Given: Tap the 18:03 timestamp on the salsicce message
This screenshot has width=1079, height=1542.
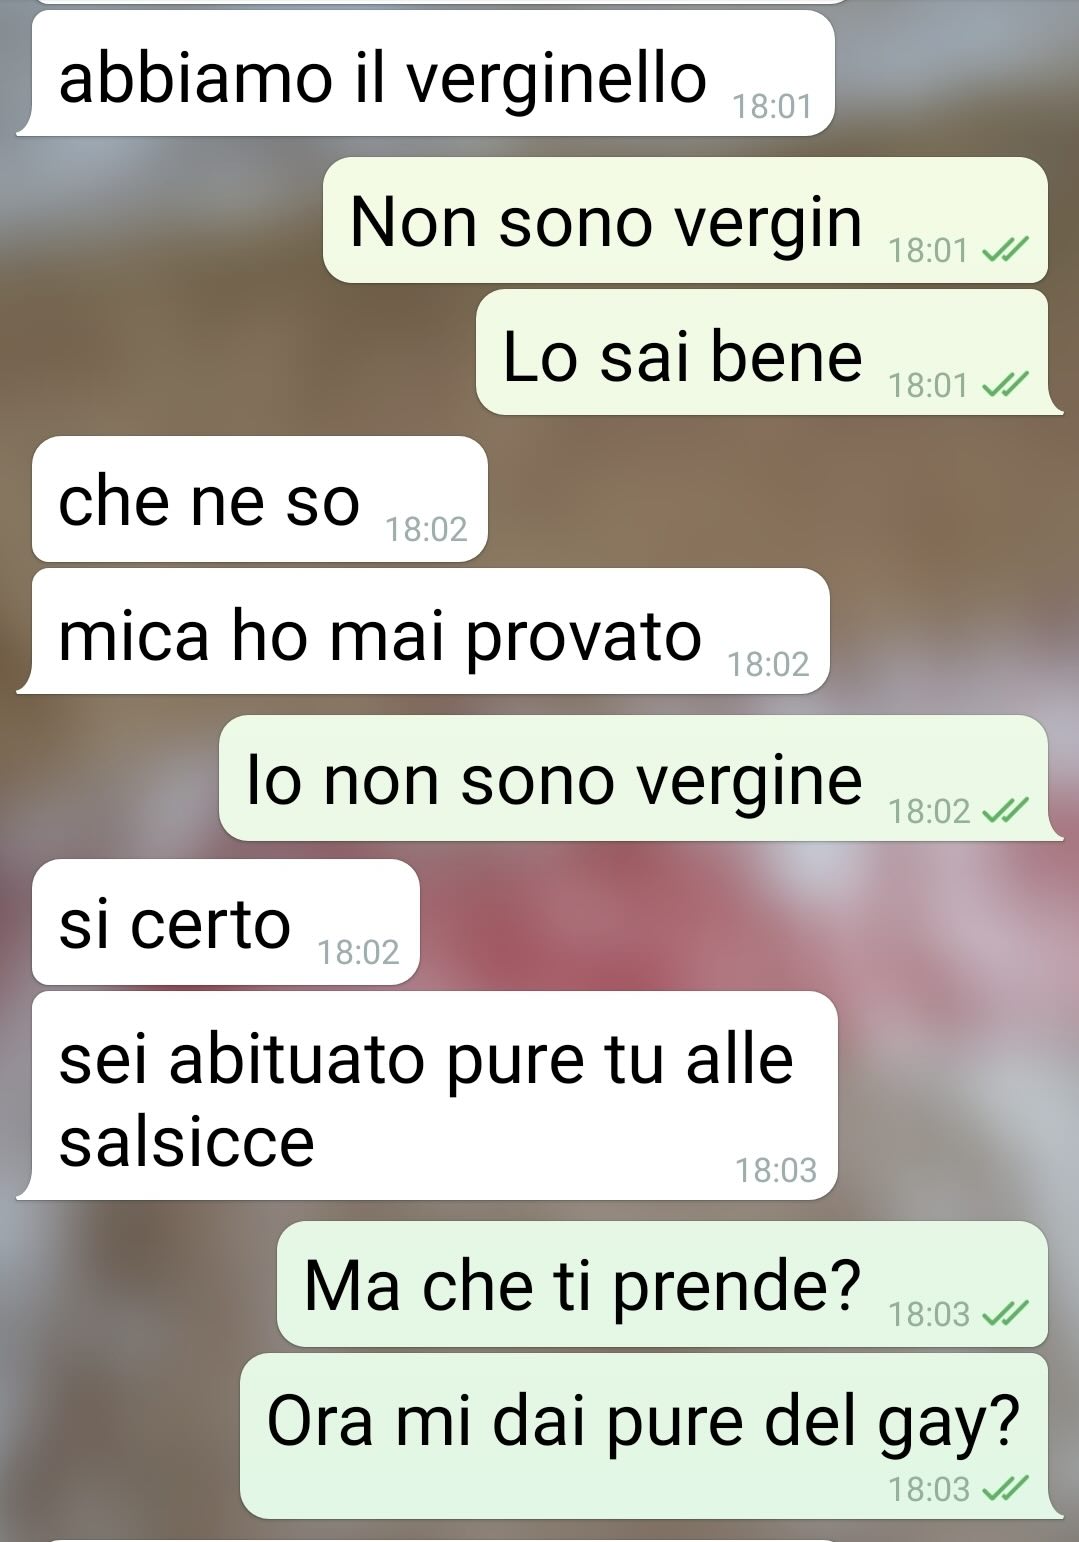Looking at the screenshot, I should 776,1170.
